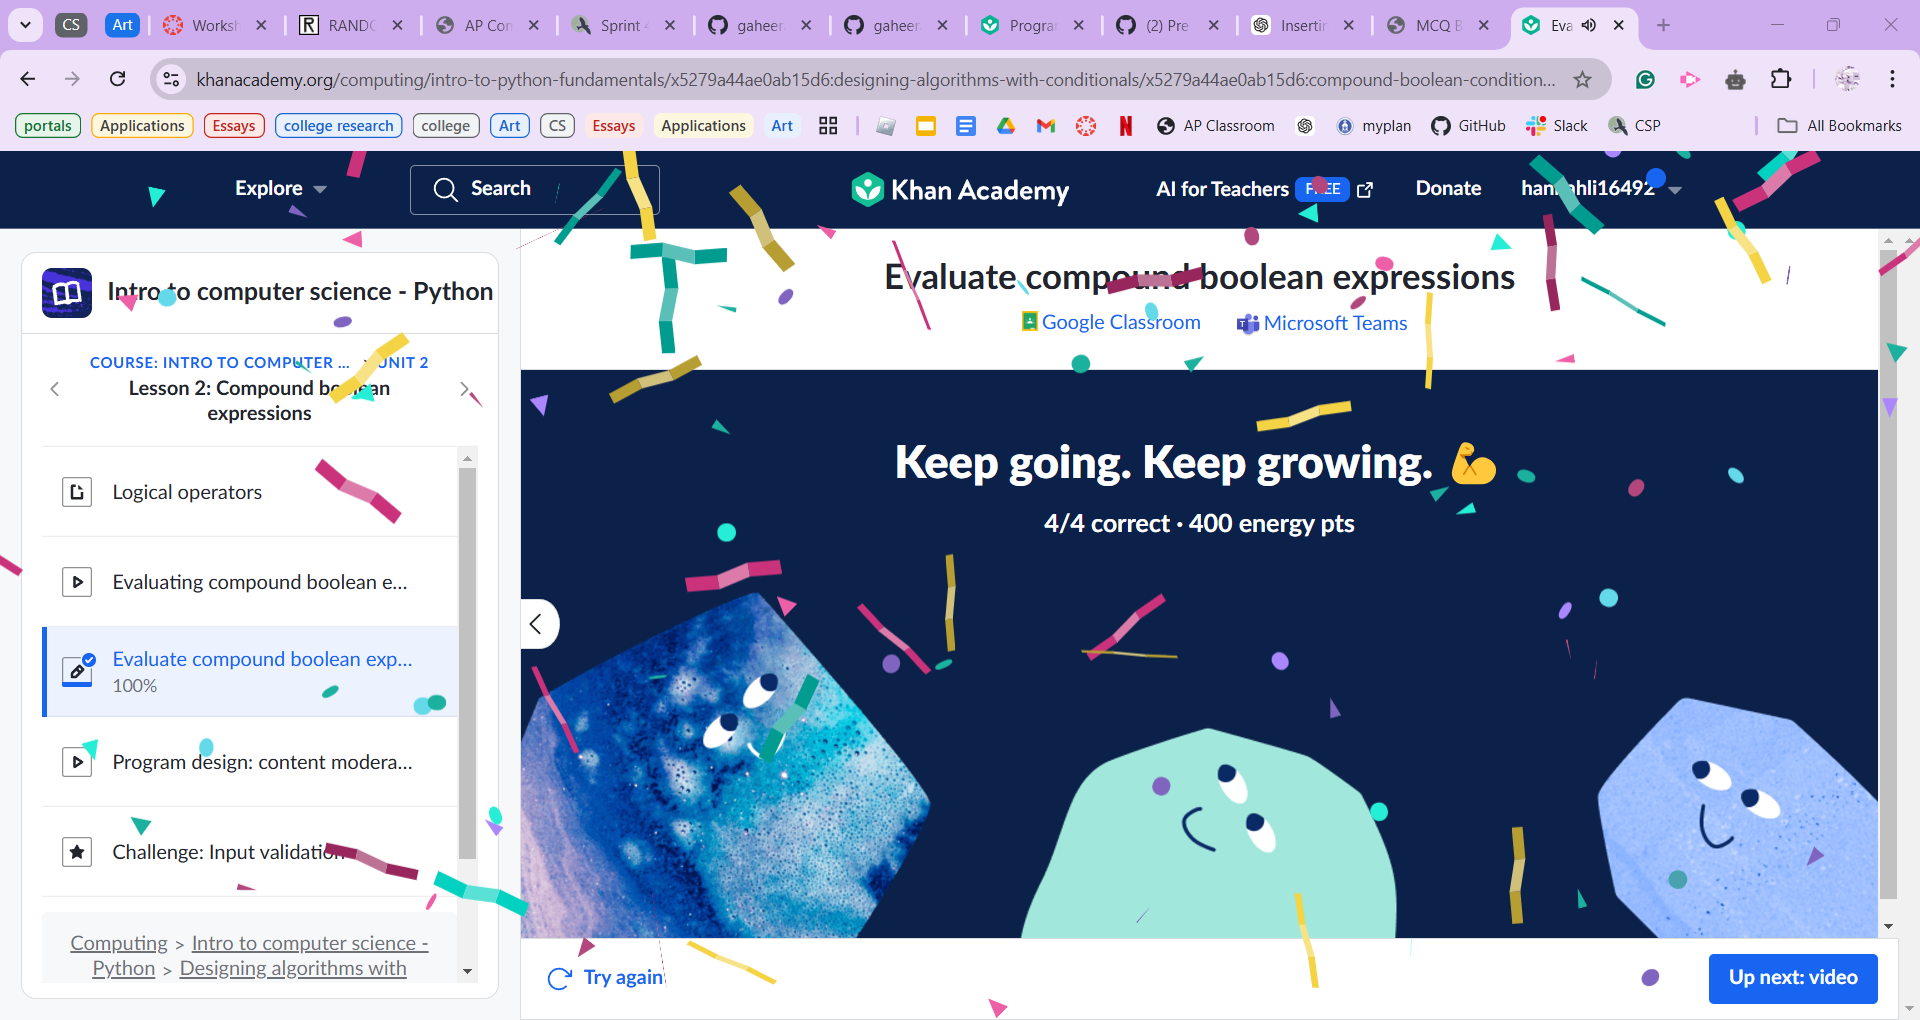Open the Art tab group label
This screenshot has width=1920, height=1020.
point(123,25)
